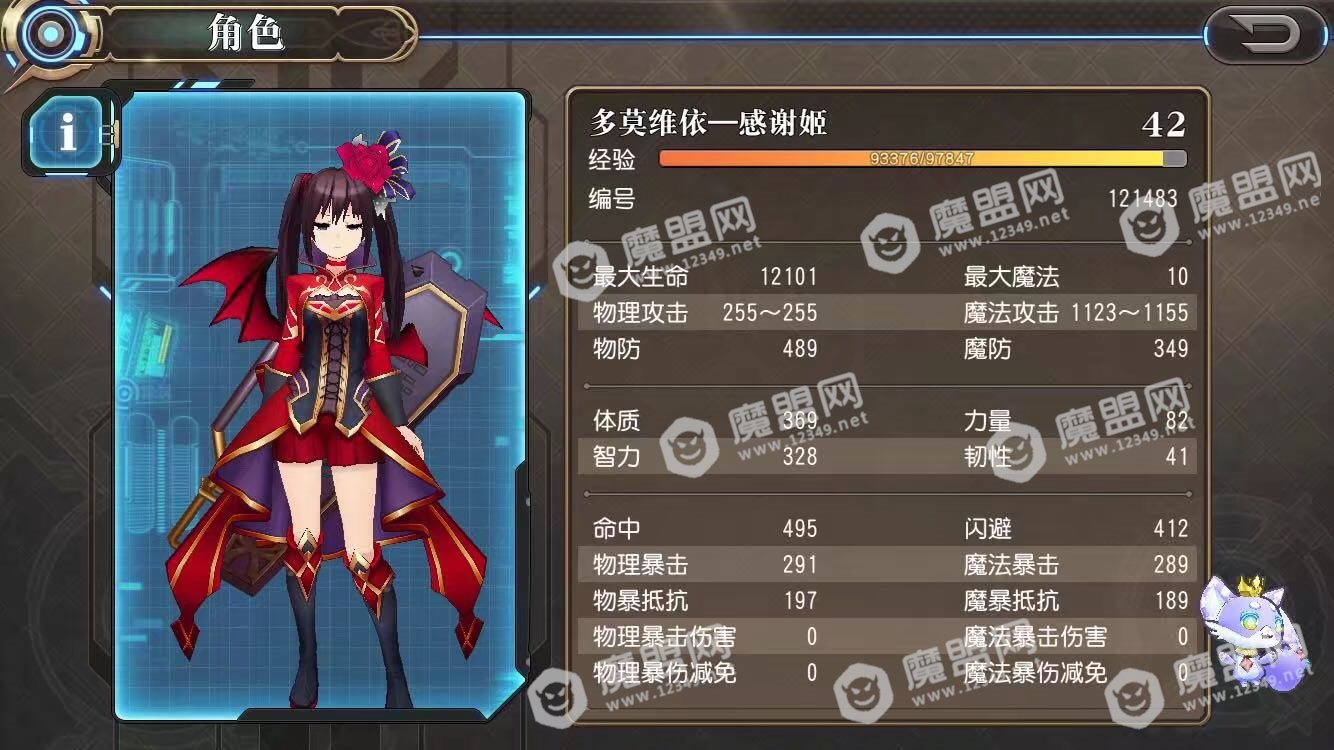Screen dimensions: 1334x750
Task: Tap the info icon beside the character portrait
Action: (68, 131)
